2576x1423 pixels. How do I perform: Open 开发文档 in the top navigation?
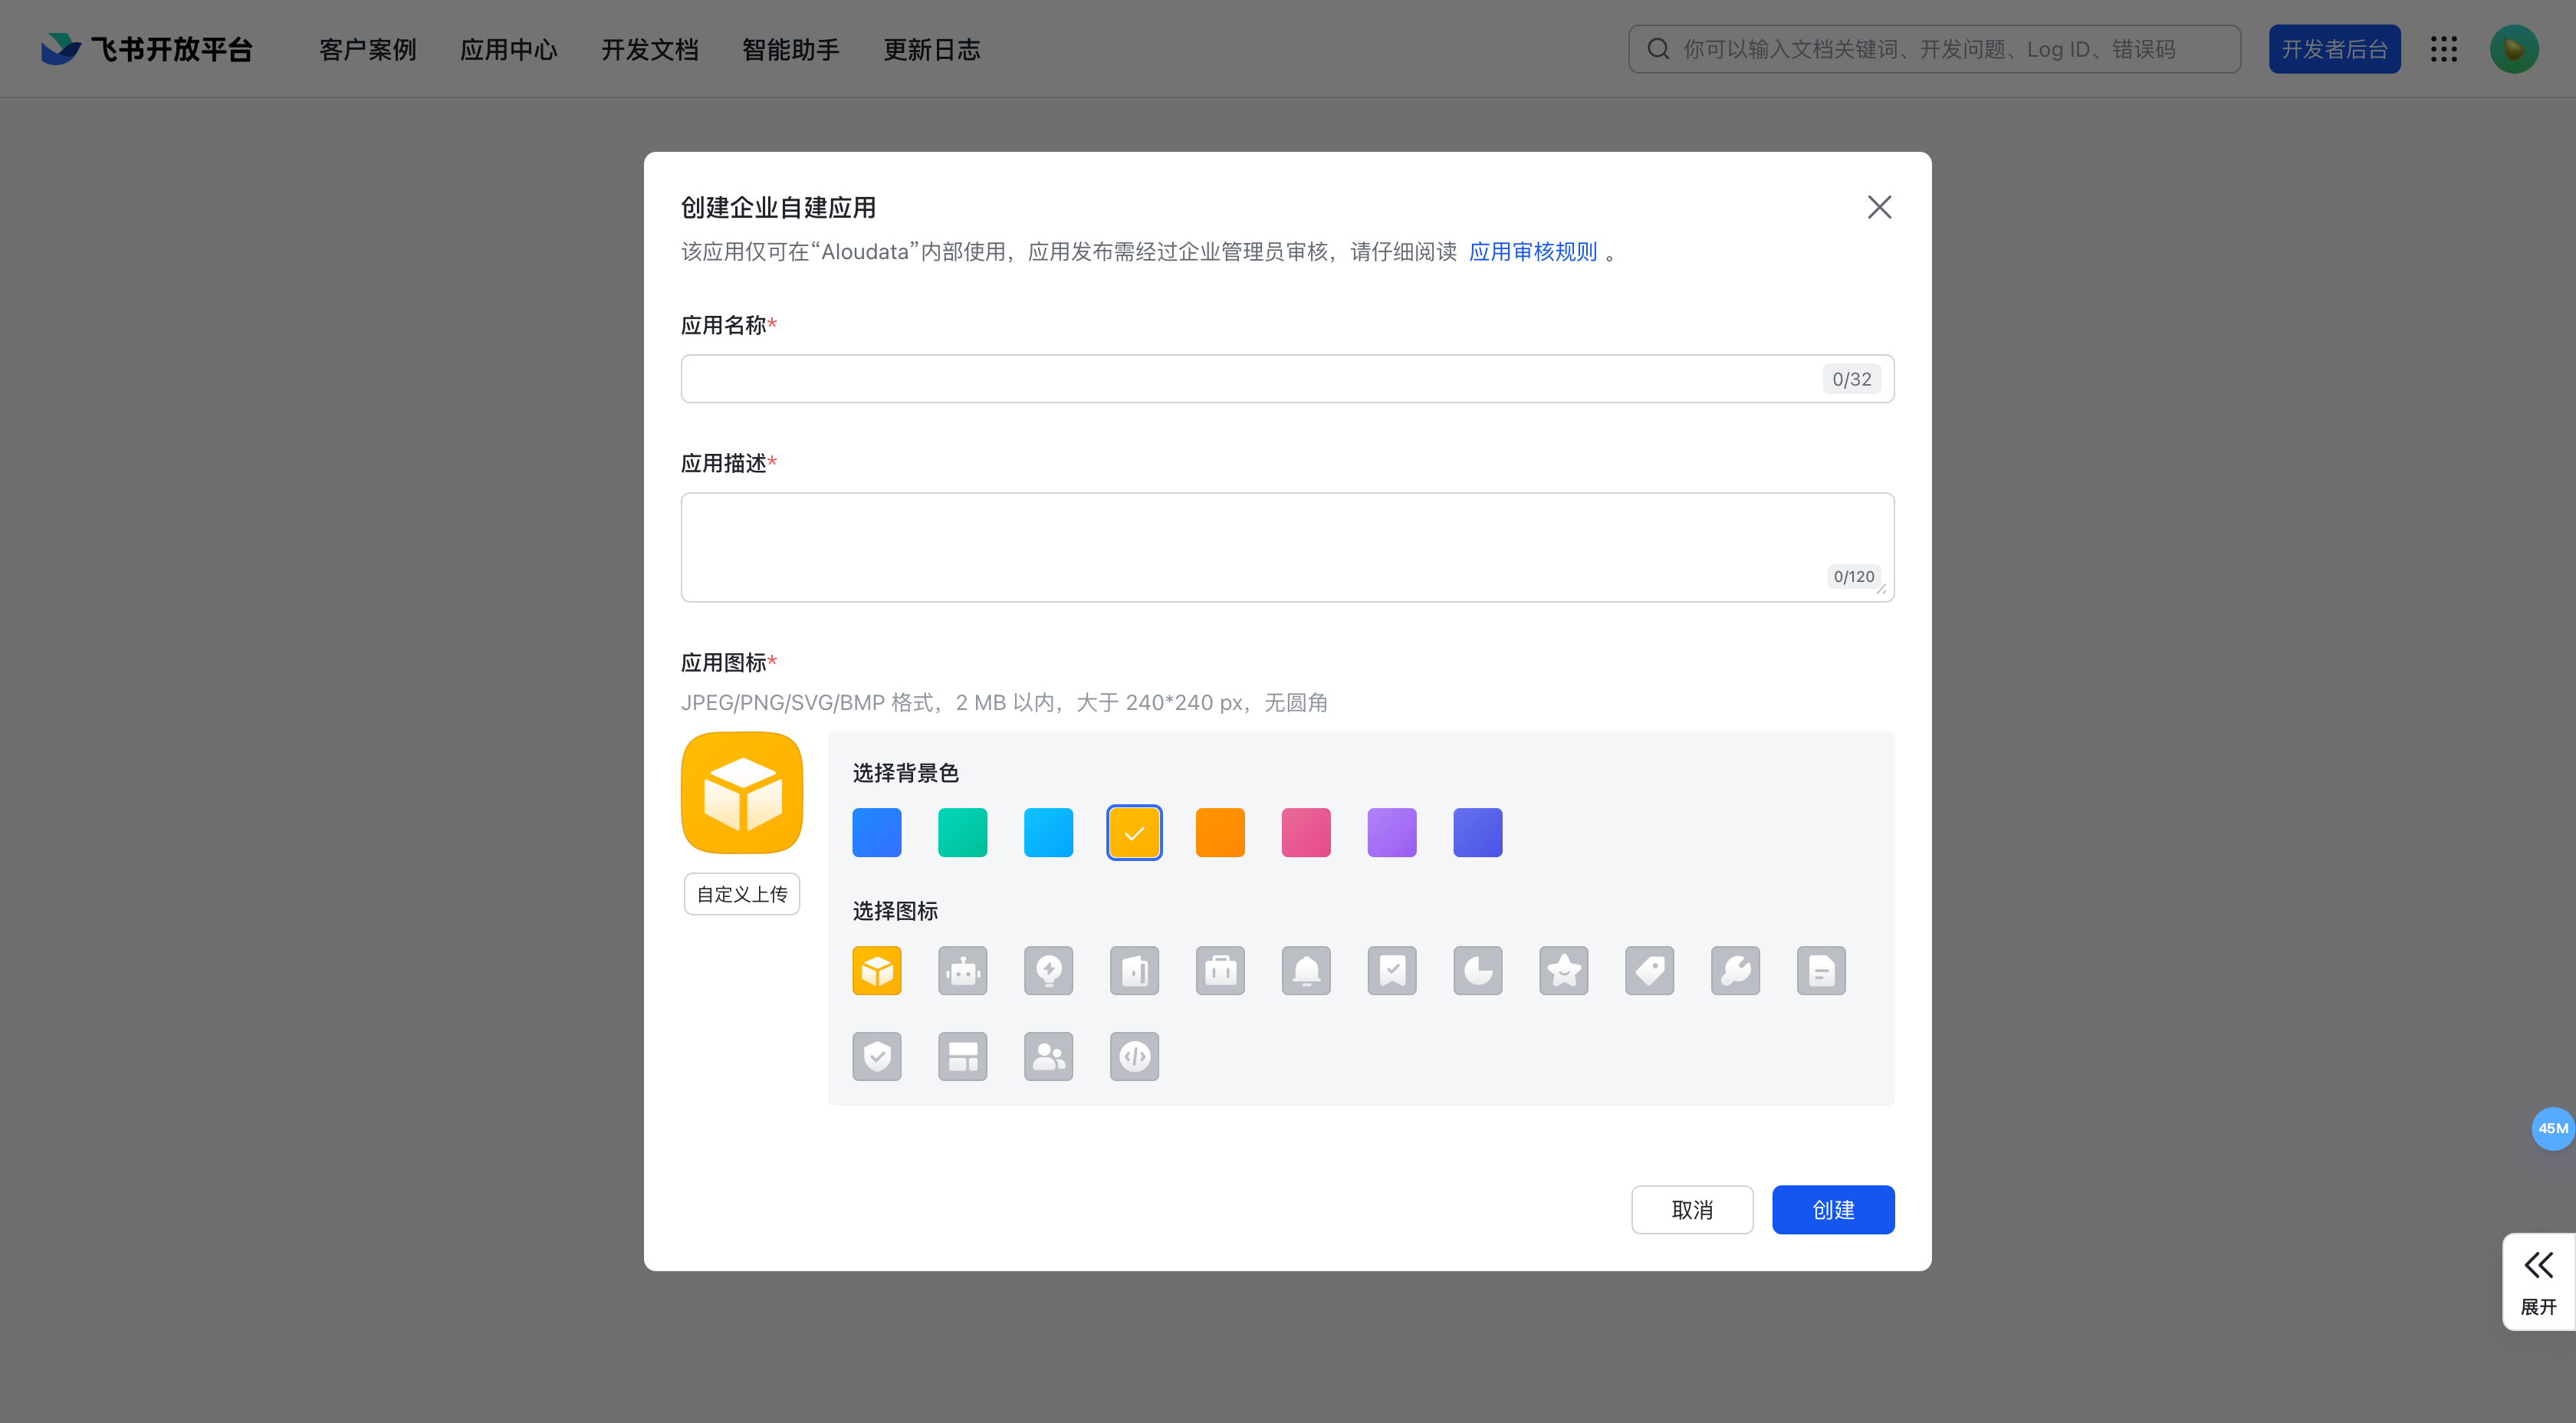(650, 49)
